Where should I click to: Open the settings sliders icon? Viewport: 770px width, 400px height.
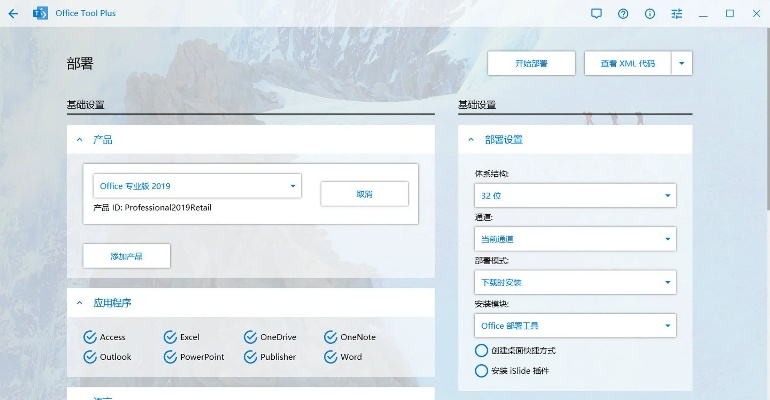677,14
